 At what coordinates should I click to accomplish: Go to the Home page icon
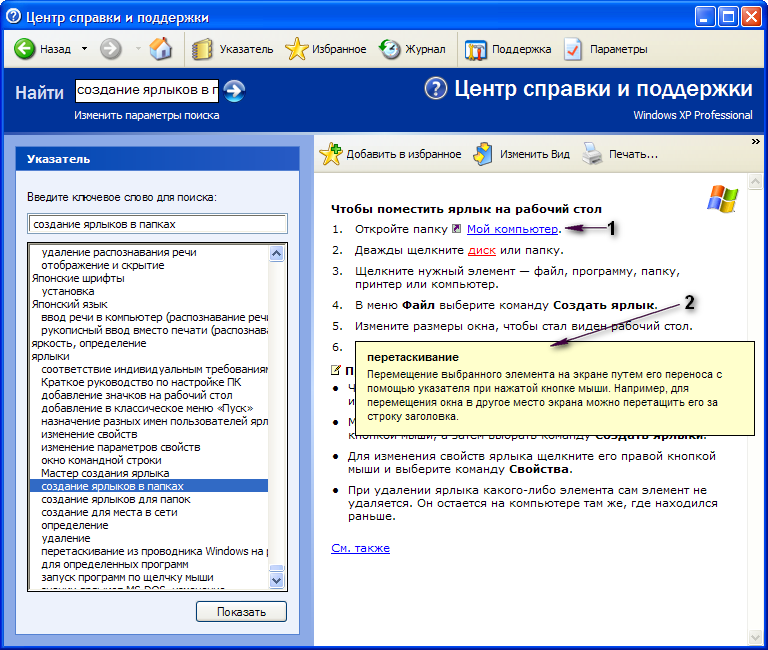(x=161, y=48)
